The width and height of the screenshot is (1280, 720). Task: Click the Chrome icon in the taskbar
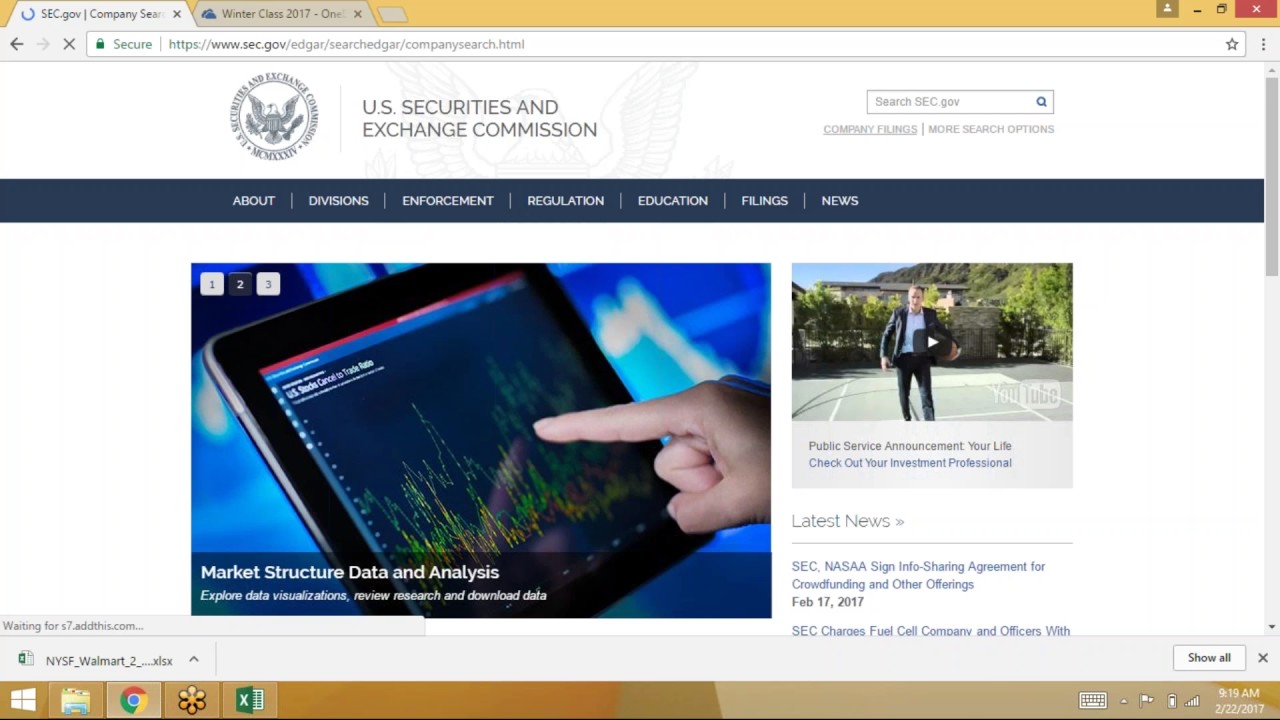(133, 700)
